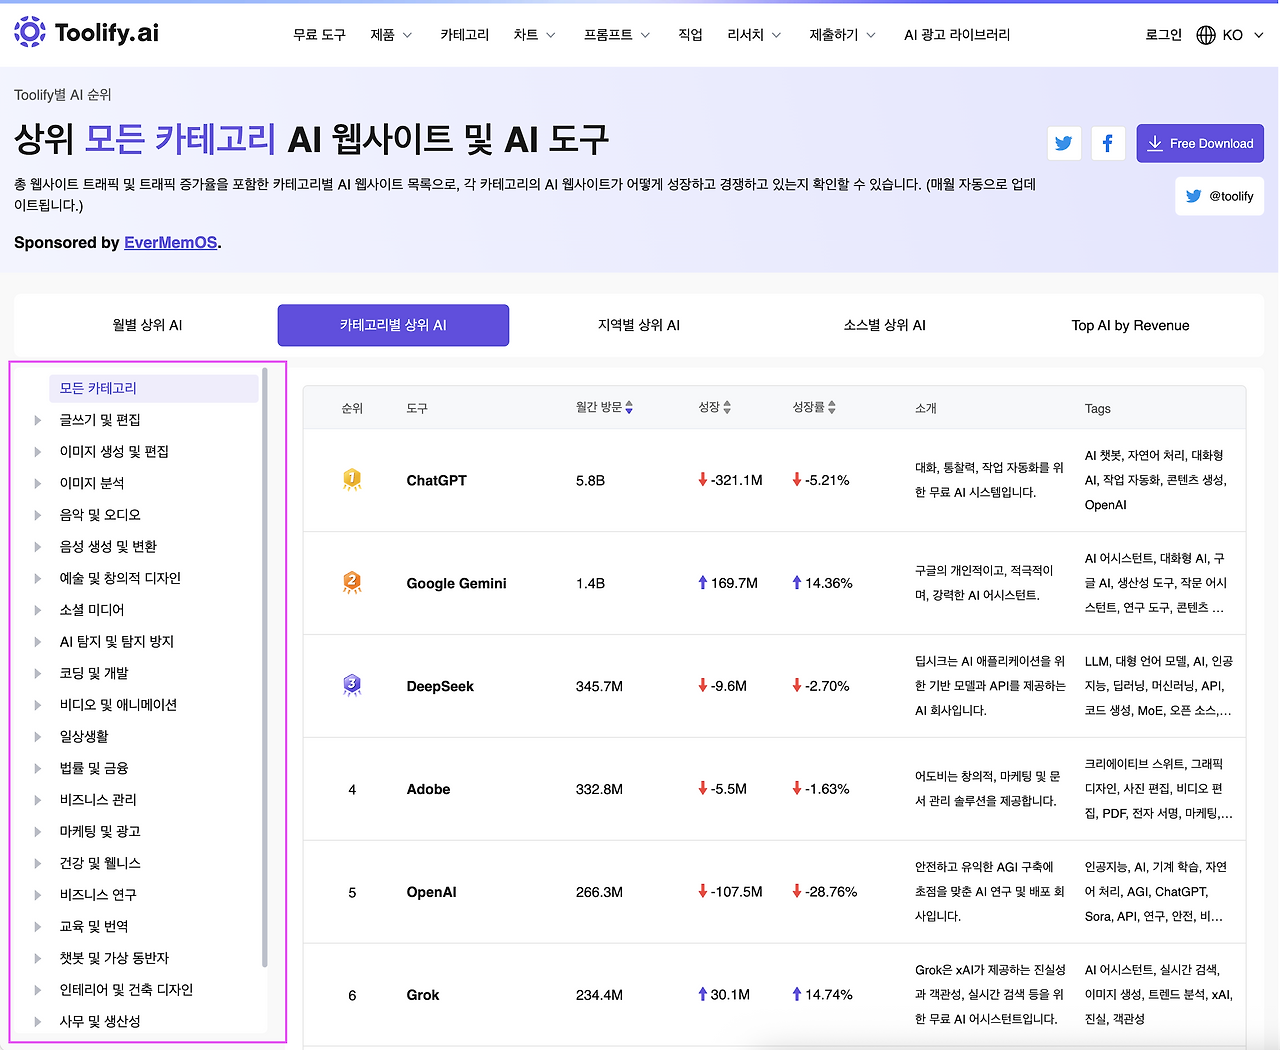Expand the 코딩 및 개발 category arrow
The height and width of the screenshot is (1050, 1280).
pyautogui.click(x=38, y=674)
